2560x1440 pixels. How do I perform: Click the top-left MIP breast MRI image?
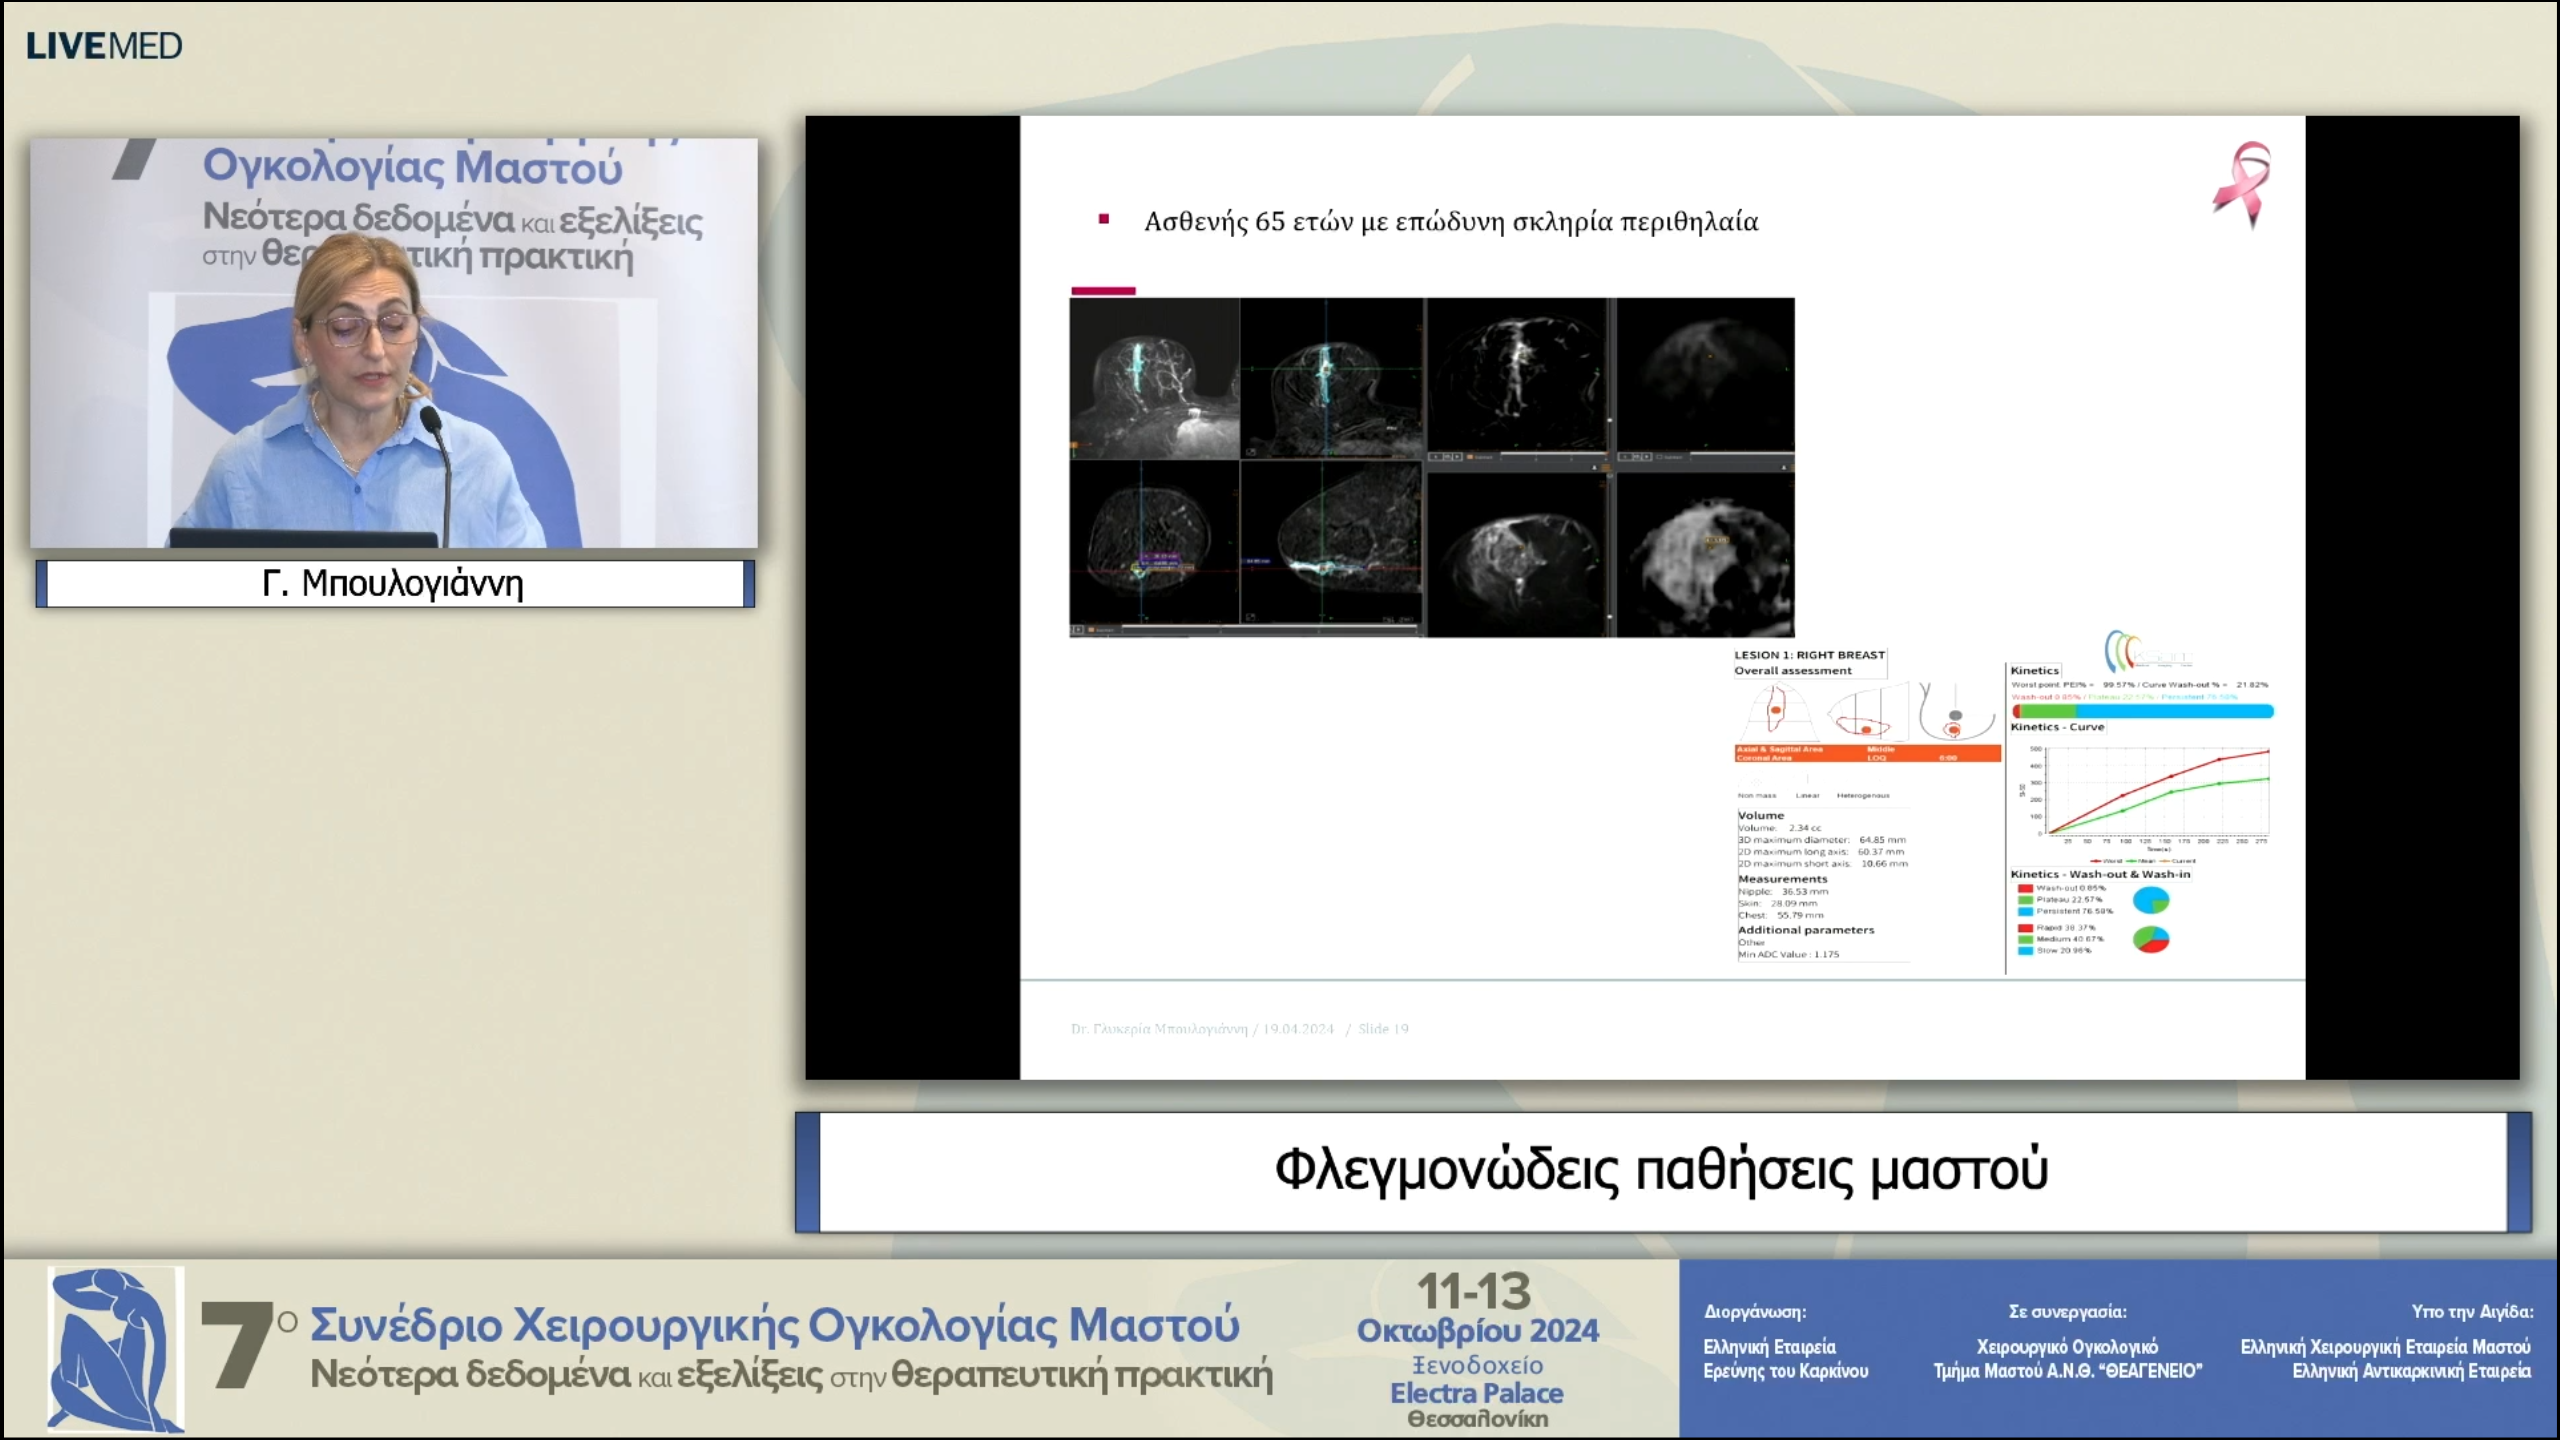click(1154, 379)
